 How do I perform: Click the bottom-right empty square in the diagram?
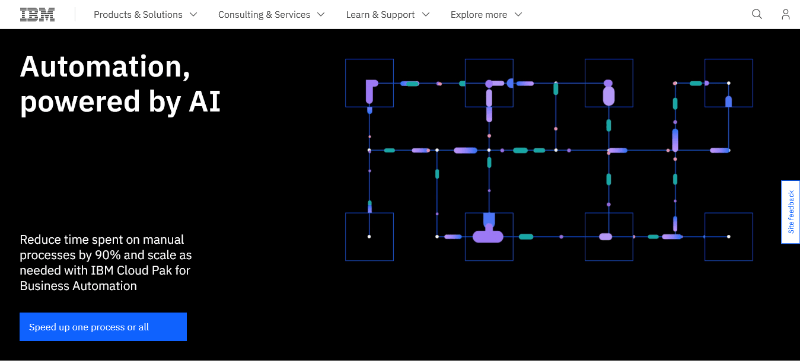coord(729,236)
